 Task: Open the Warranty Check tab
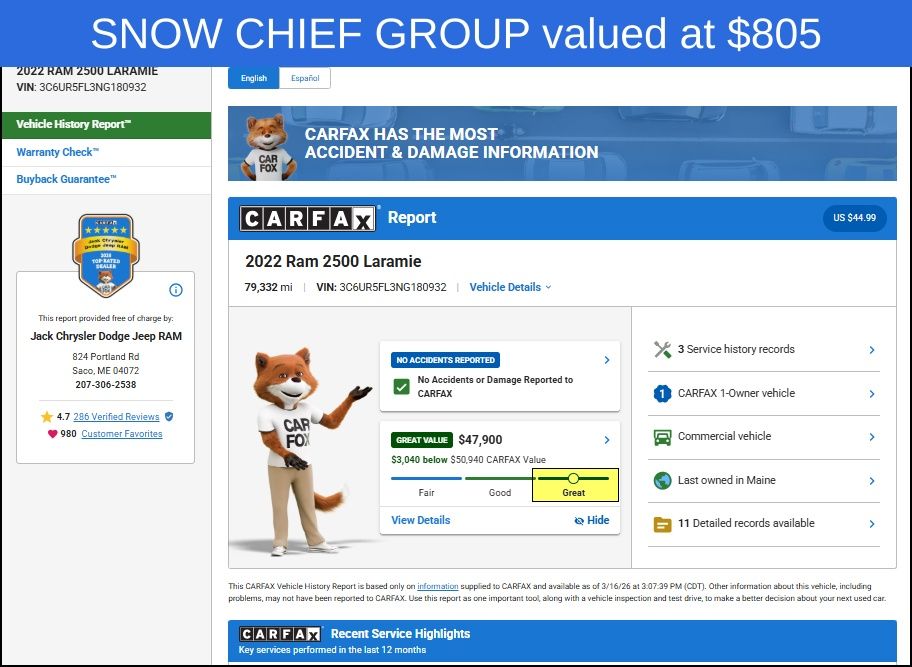tap(58, 152)
